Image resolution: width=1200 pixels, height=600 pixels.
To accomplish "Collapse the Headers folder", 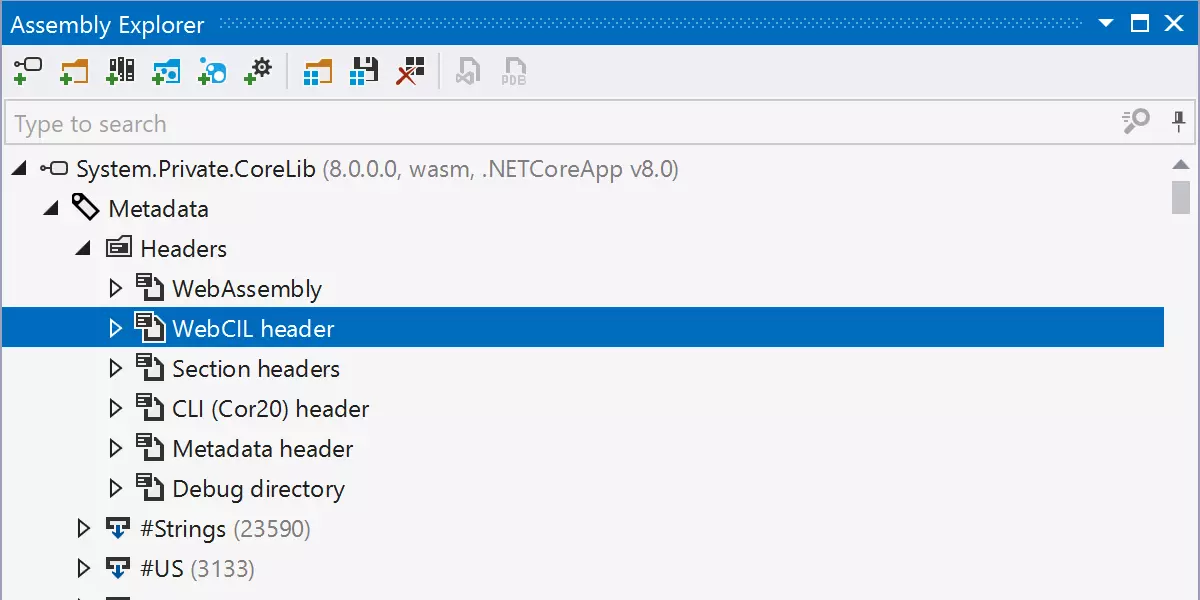I will click(x=83, y=249).
